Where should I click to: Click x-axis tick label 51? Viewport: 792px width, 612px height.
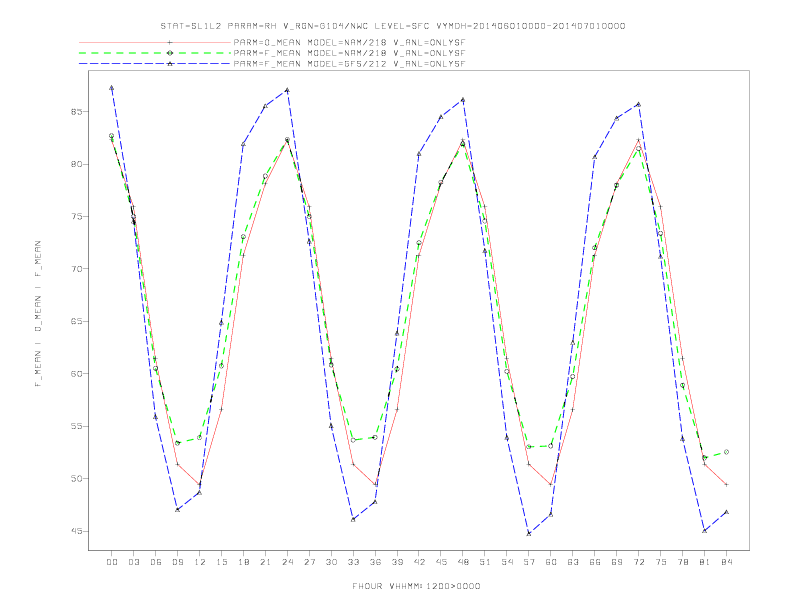coord(485,562)
